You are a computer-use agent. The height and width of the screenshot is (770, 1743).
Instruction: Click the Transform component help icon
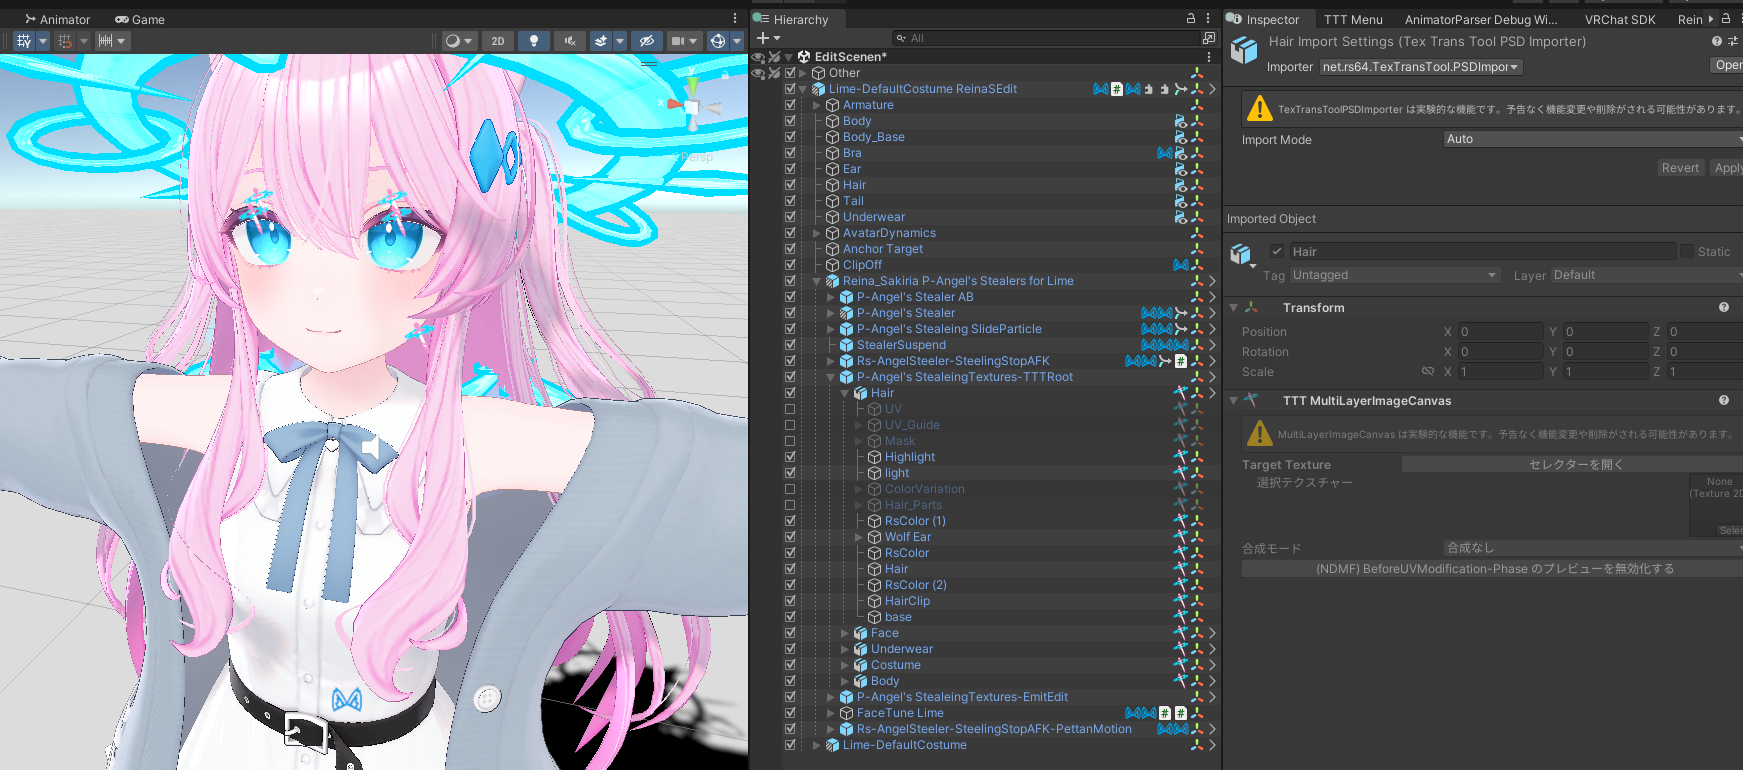coord(1724,308)
